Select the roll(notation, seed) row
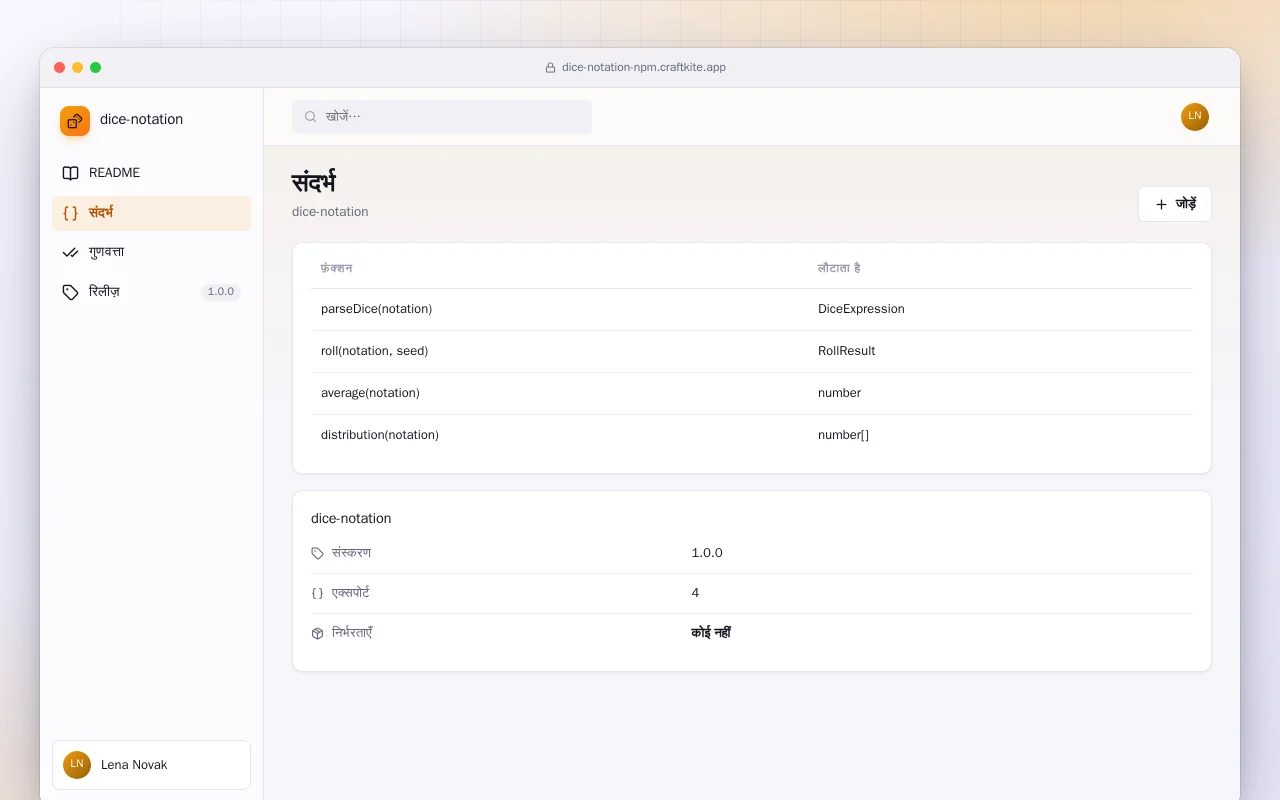The height and width of the screenshot is (800, 1280). [x=751, y=351]
